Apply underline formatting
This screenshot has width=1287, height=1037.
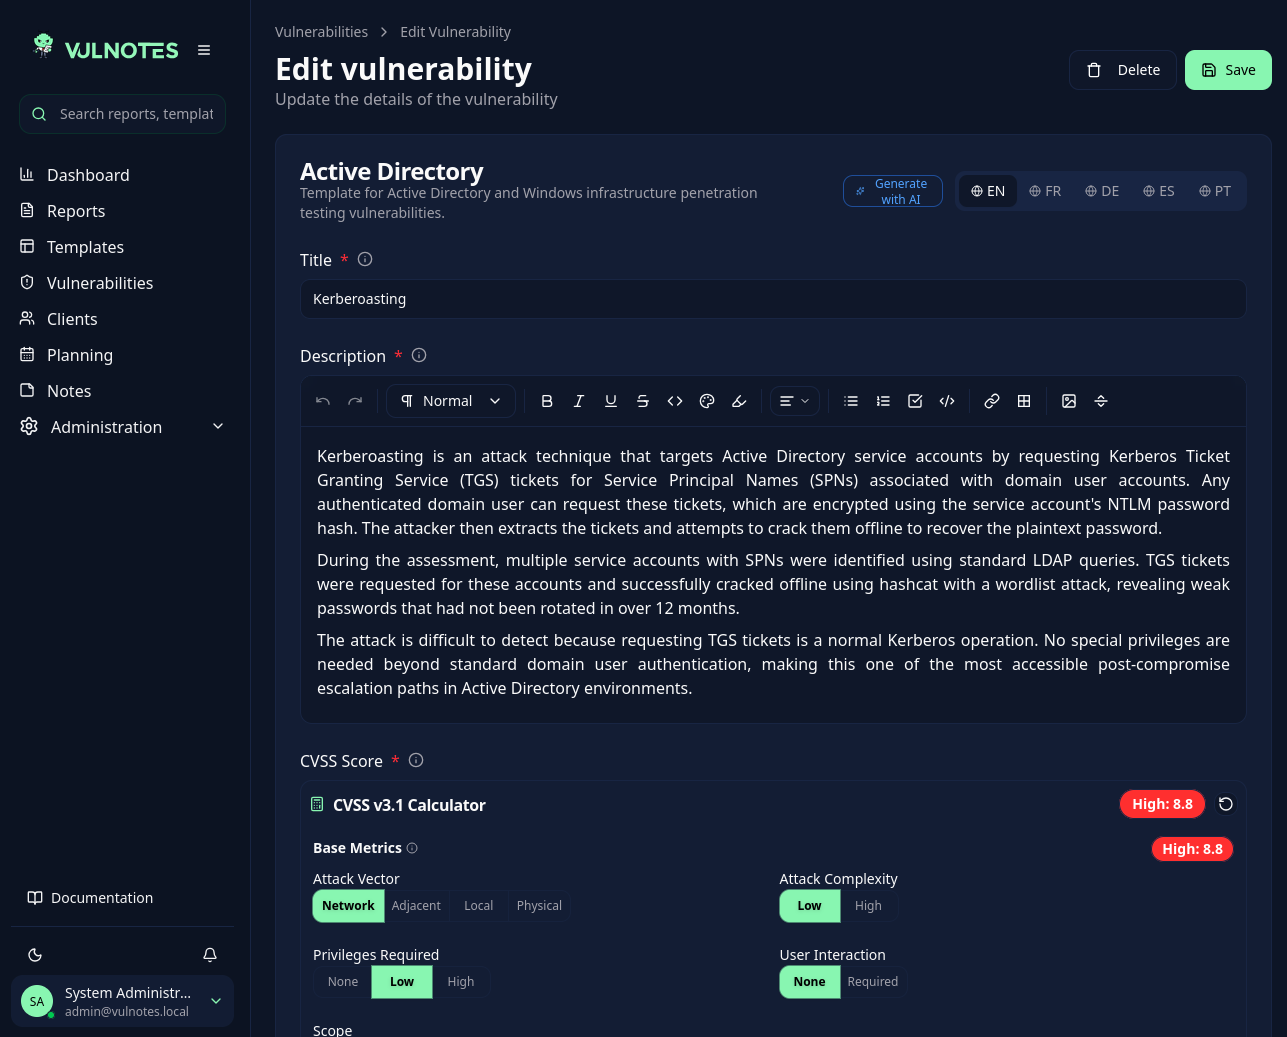(611, 401)
